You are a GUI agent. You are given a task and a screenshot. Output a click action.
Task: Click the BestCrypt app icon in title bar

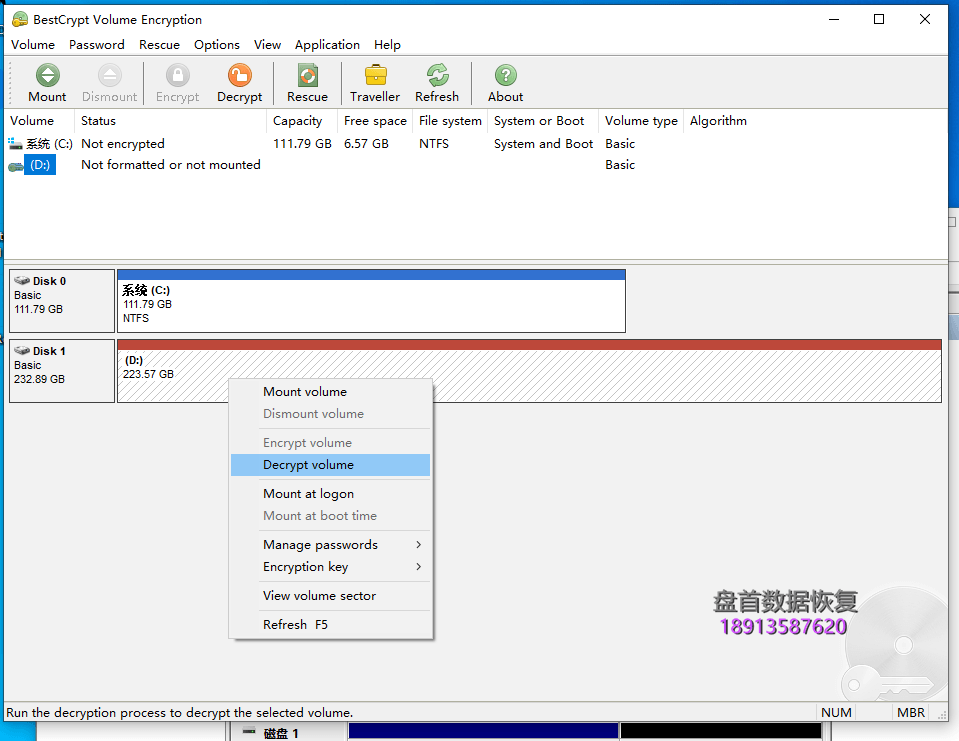coord(20,20)
